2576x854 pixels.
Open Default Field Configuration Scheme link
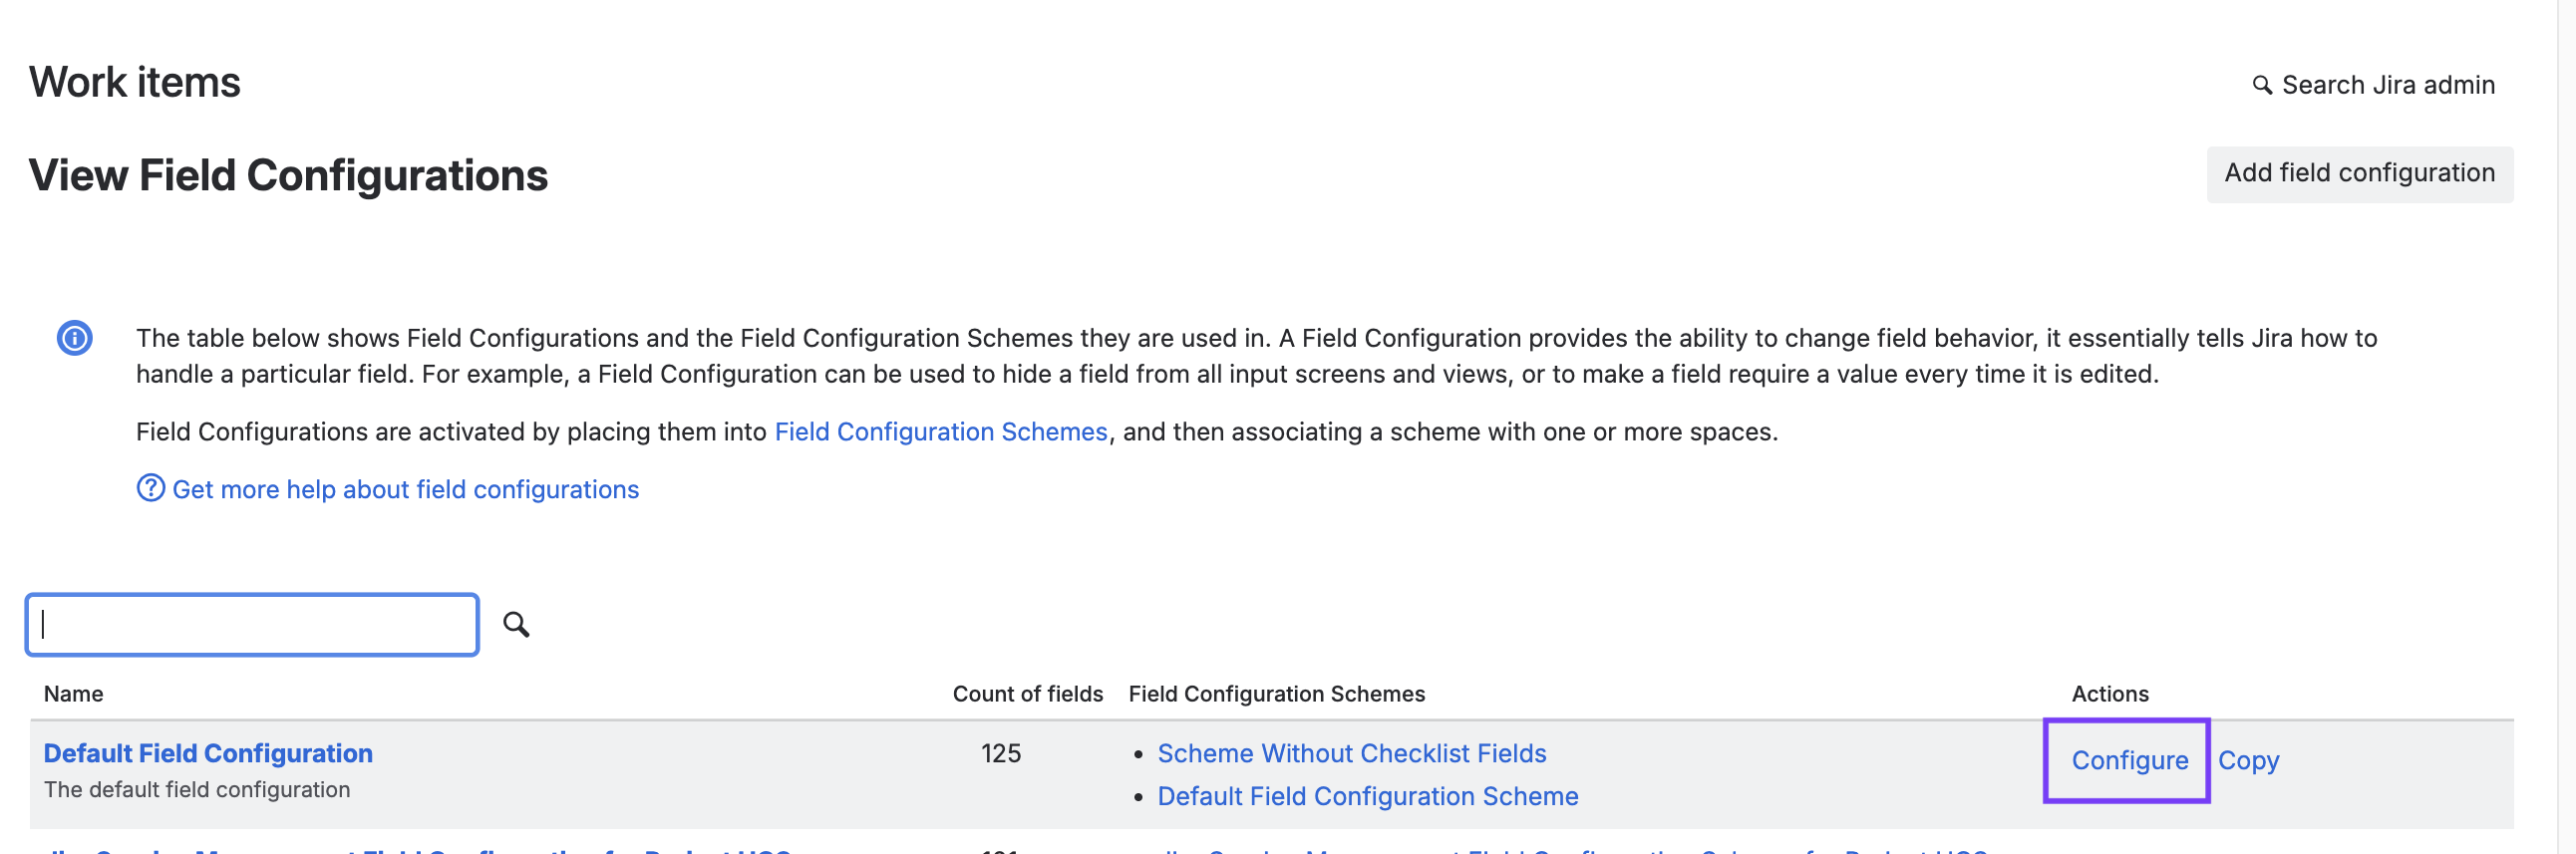[x=1367, y=795]
